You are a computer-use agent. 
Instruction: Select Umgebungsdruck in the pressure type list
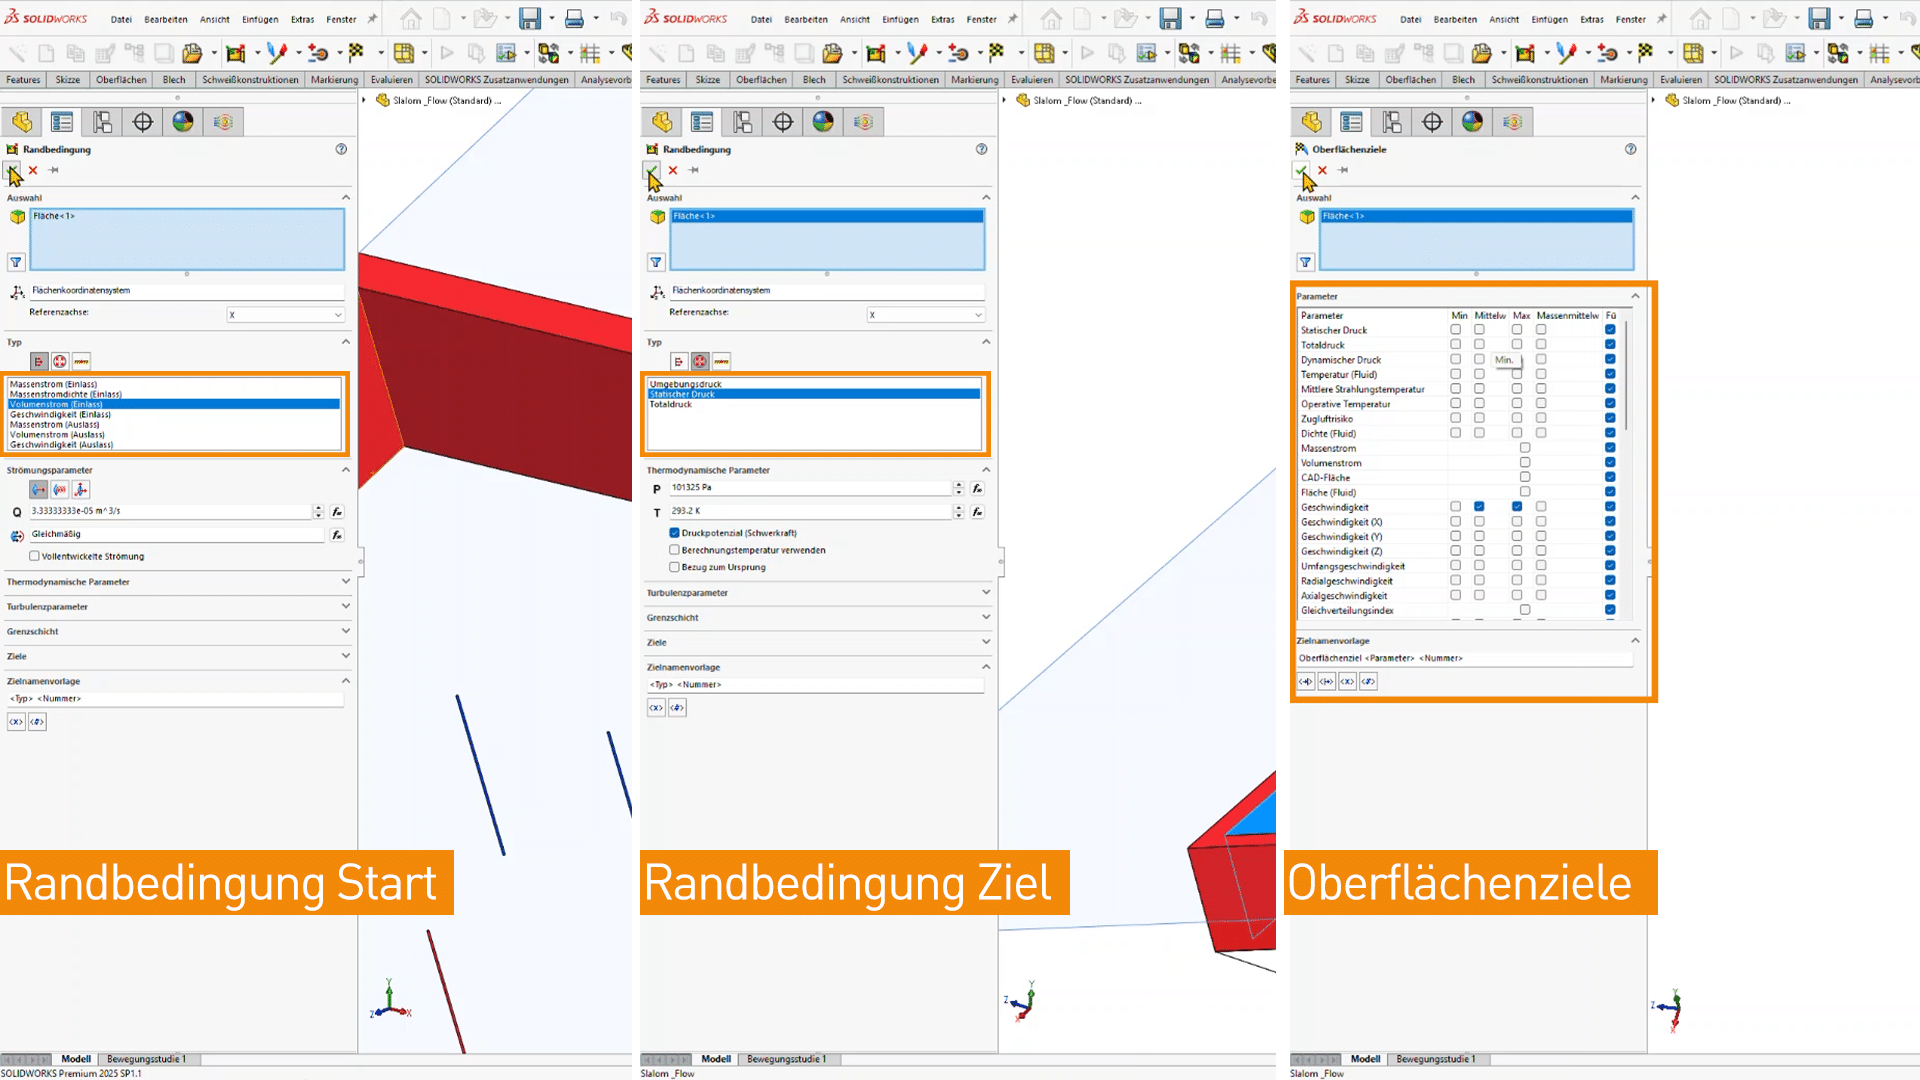[x=686, y=384]
